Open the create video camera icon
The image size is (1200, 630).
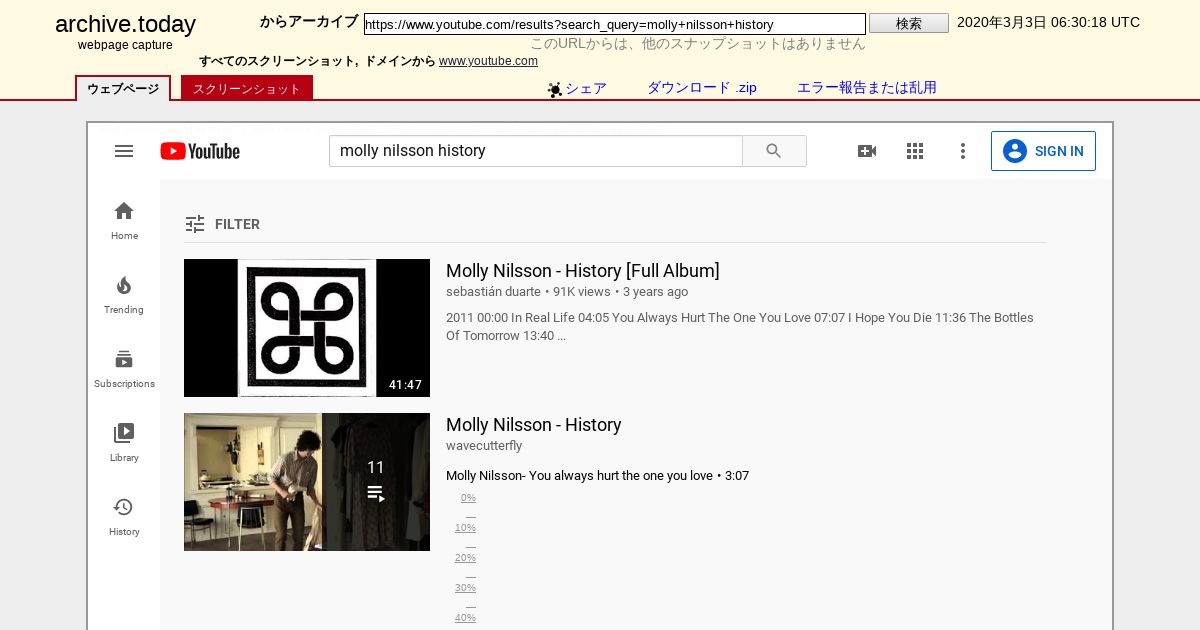[867, 151]
